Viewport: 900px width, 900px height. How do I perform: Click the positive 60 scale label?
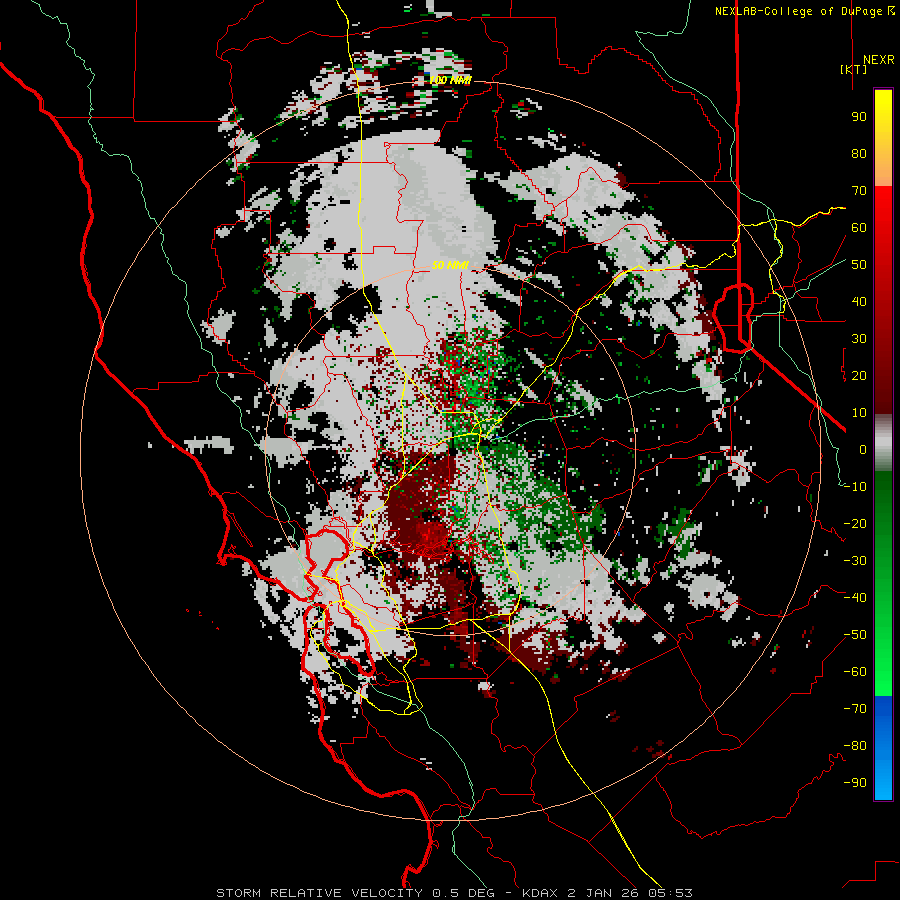859,228
